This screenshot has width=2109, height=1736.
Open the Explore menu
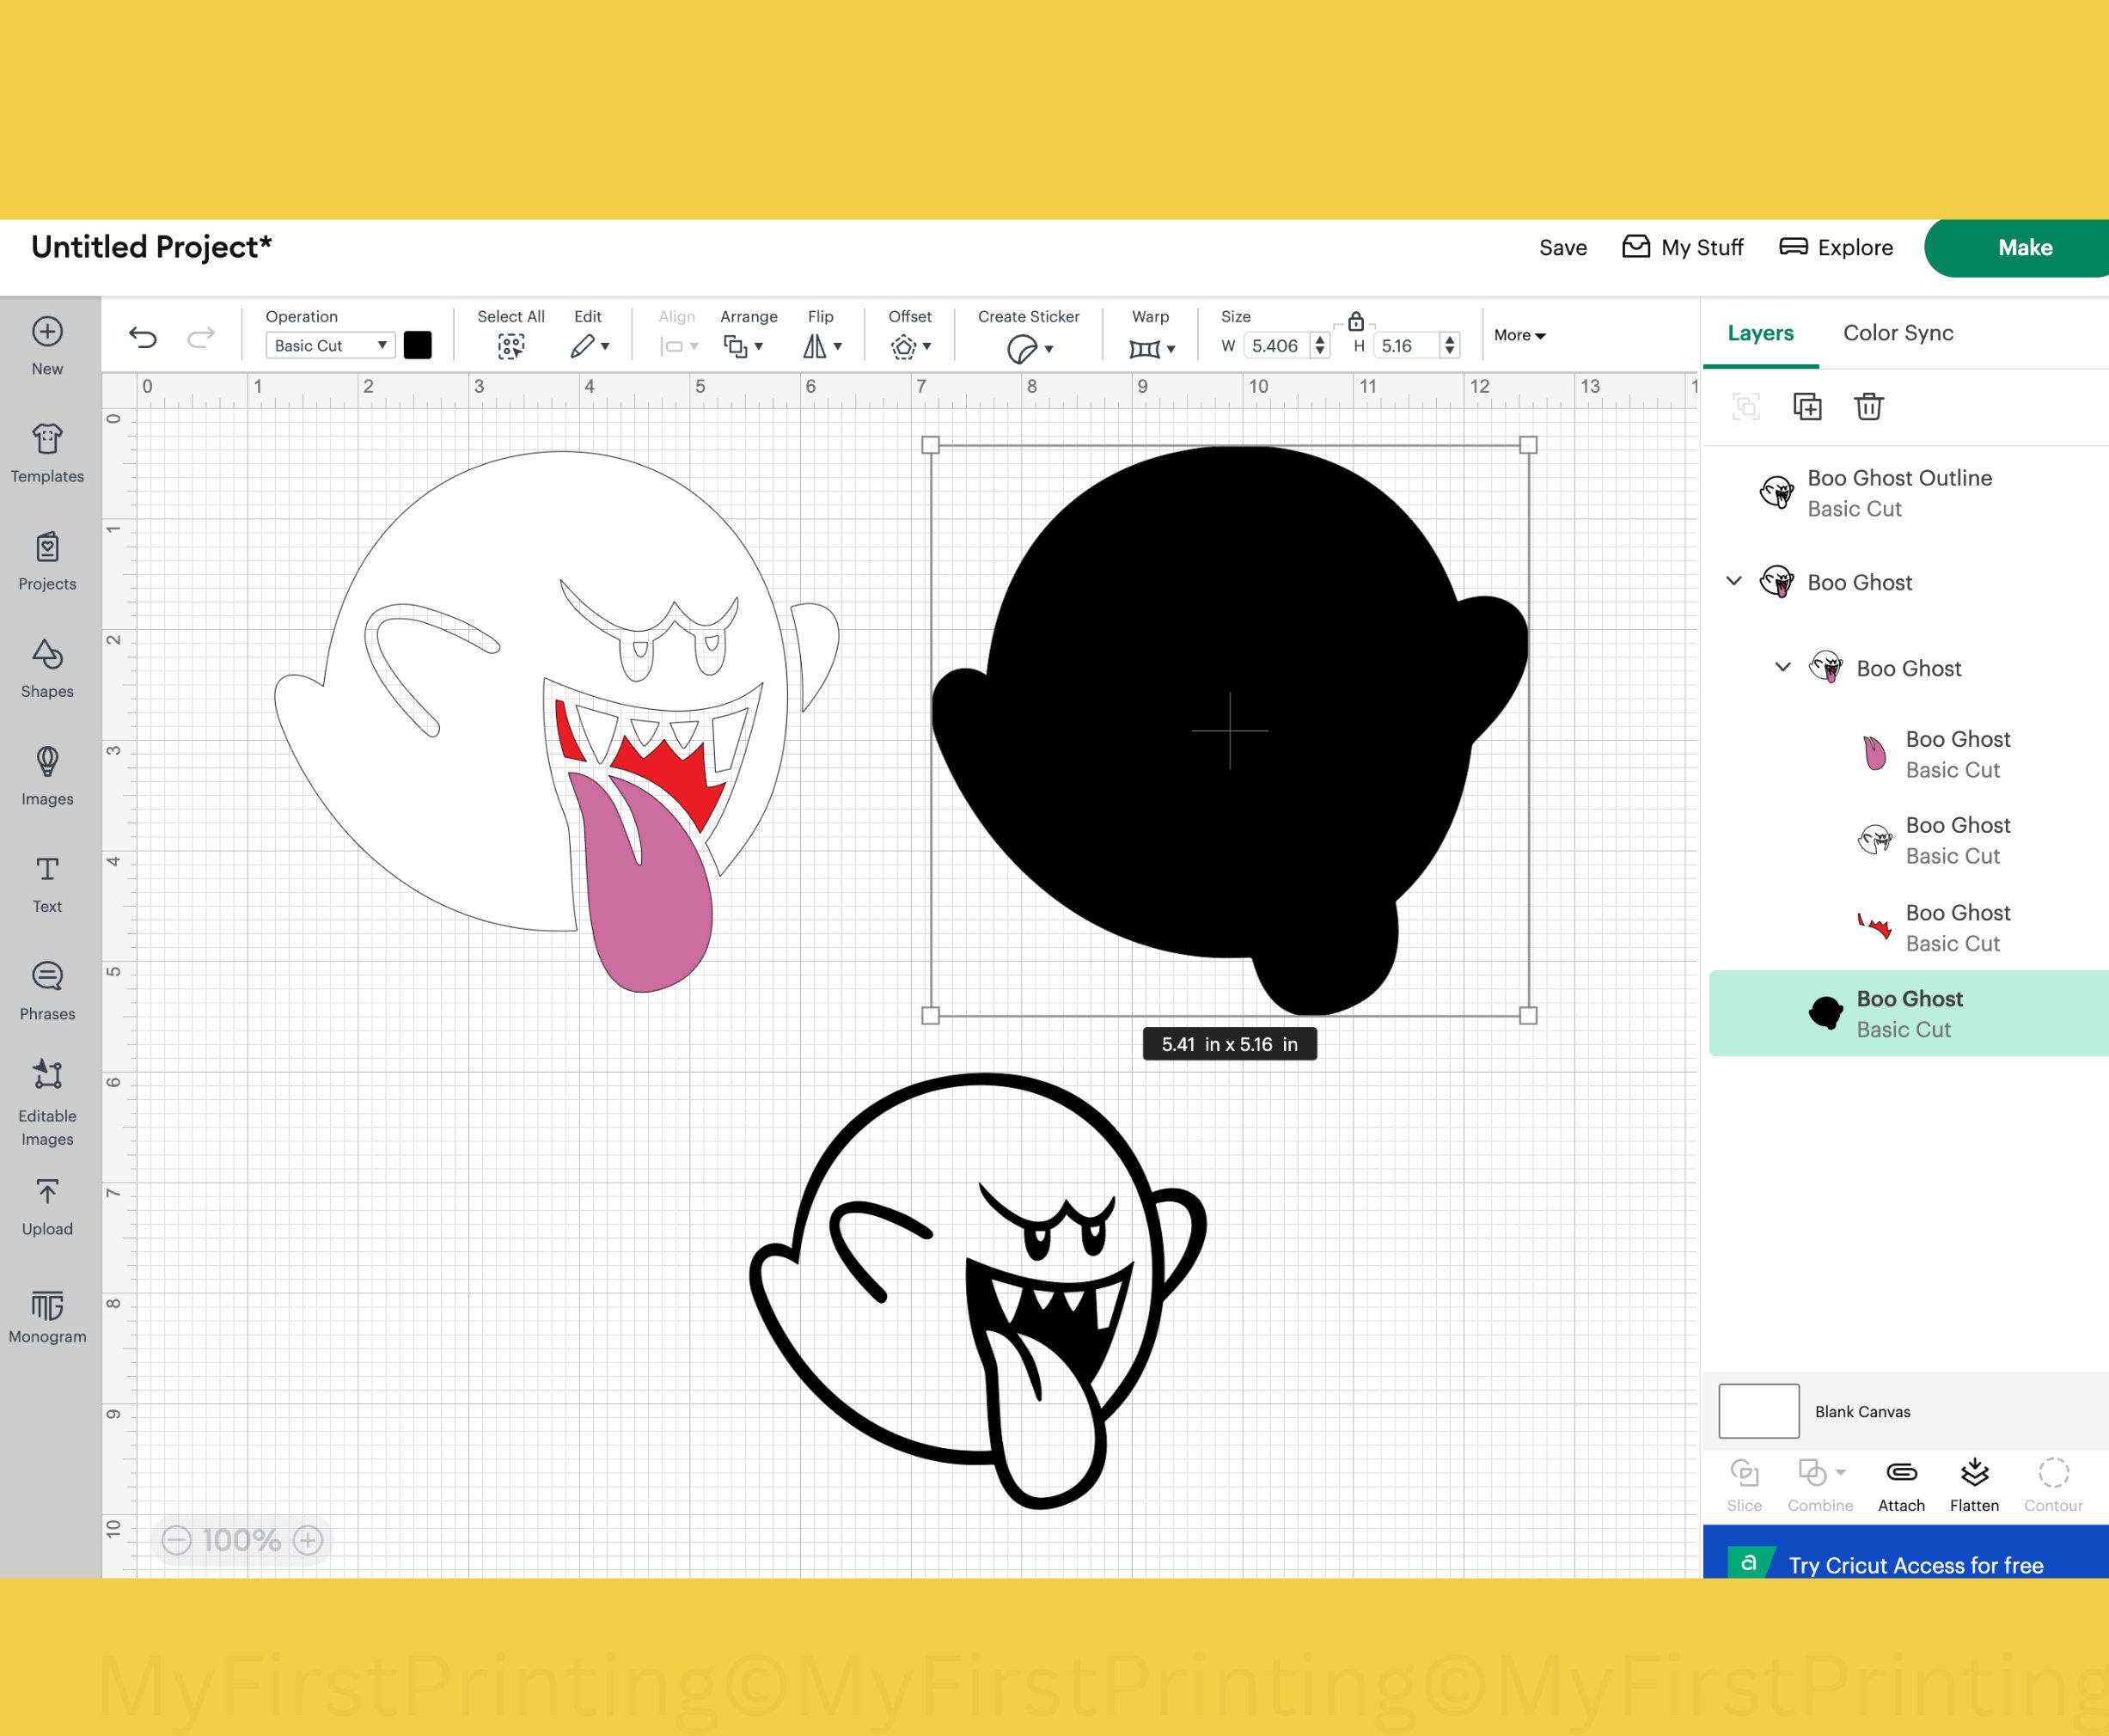pos(1836,247)
